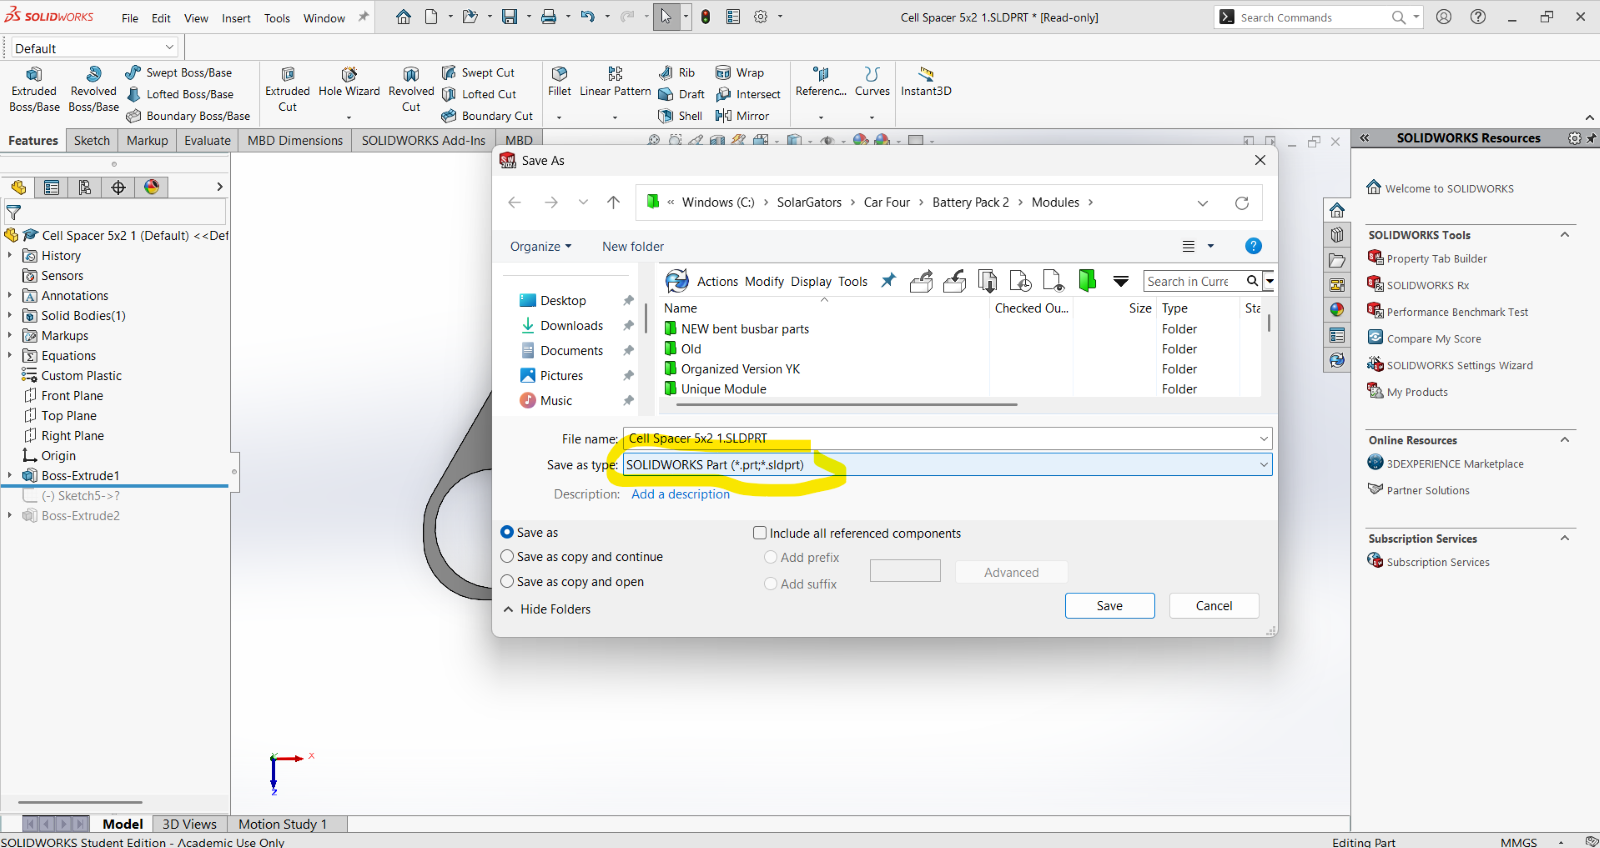Open the Curves tool
This screenshot has height=848, width=1600.
pos(872,83)
